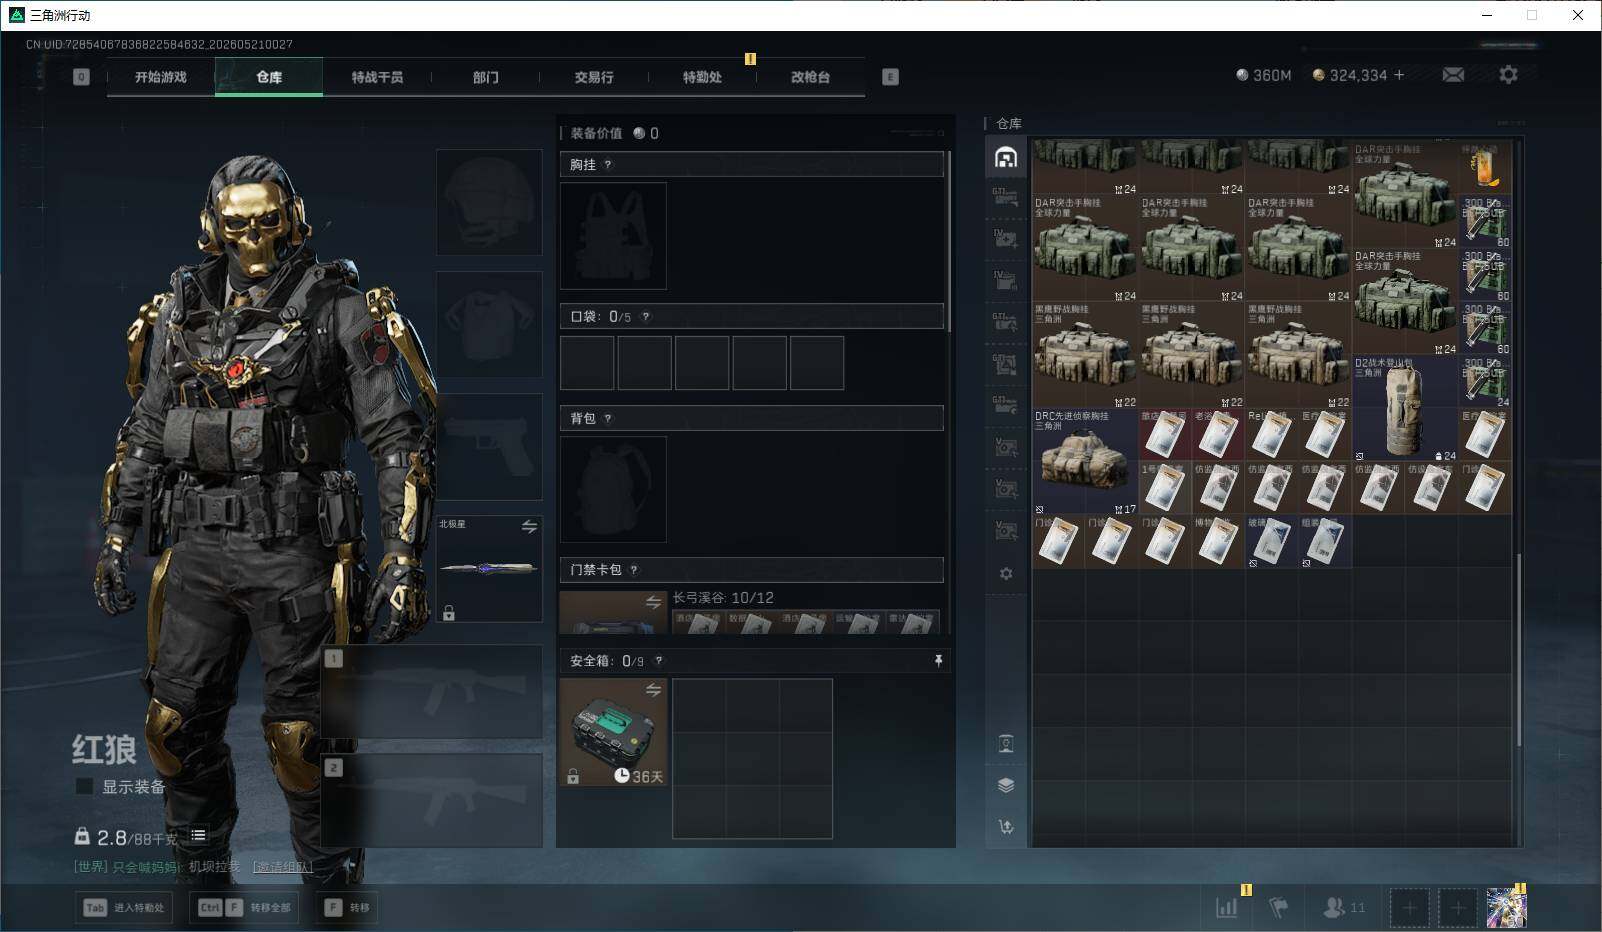This screenshot has height=932, width=1602.
Task: Open the bar chart stats icon
Action: coord(1227,907)
